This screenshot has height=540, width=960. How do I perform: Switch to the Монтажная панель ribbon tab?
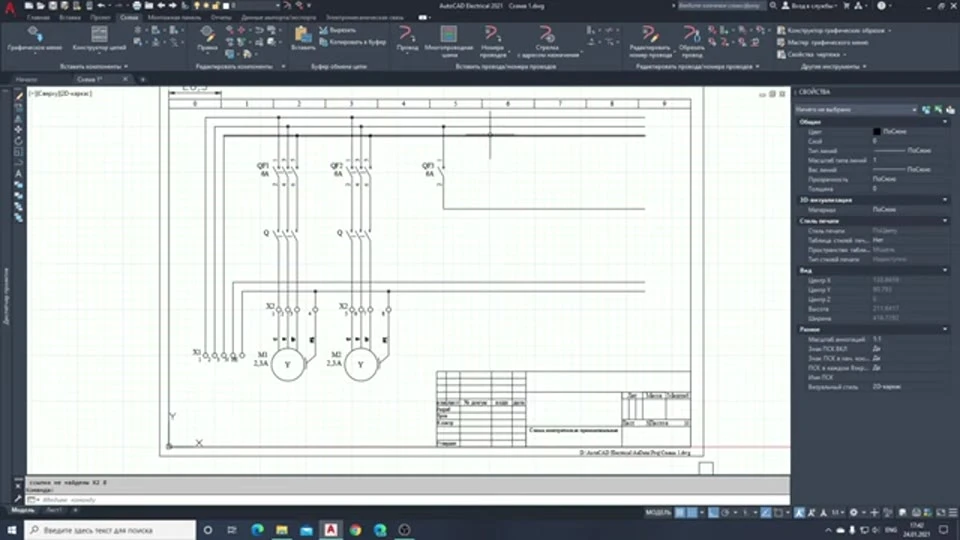[x=174, y=18]
